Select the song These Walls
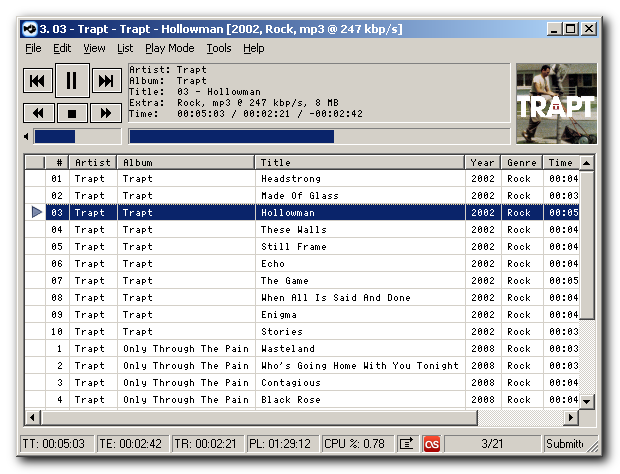This screenshot has height=474, width=620. [302, 230]
